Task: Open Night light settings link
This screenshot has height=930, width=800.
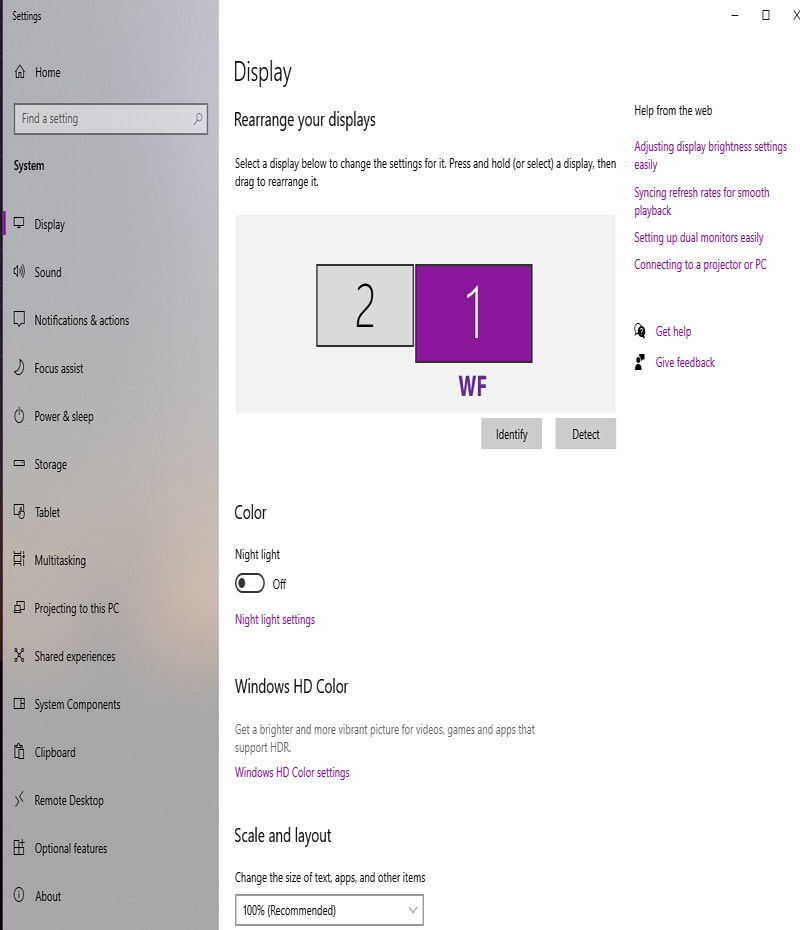Action: 275,619
